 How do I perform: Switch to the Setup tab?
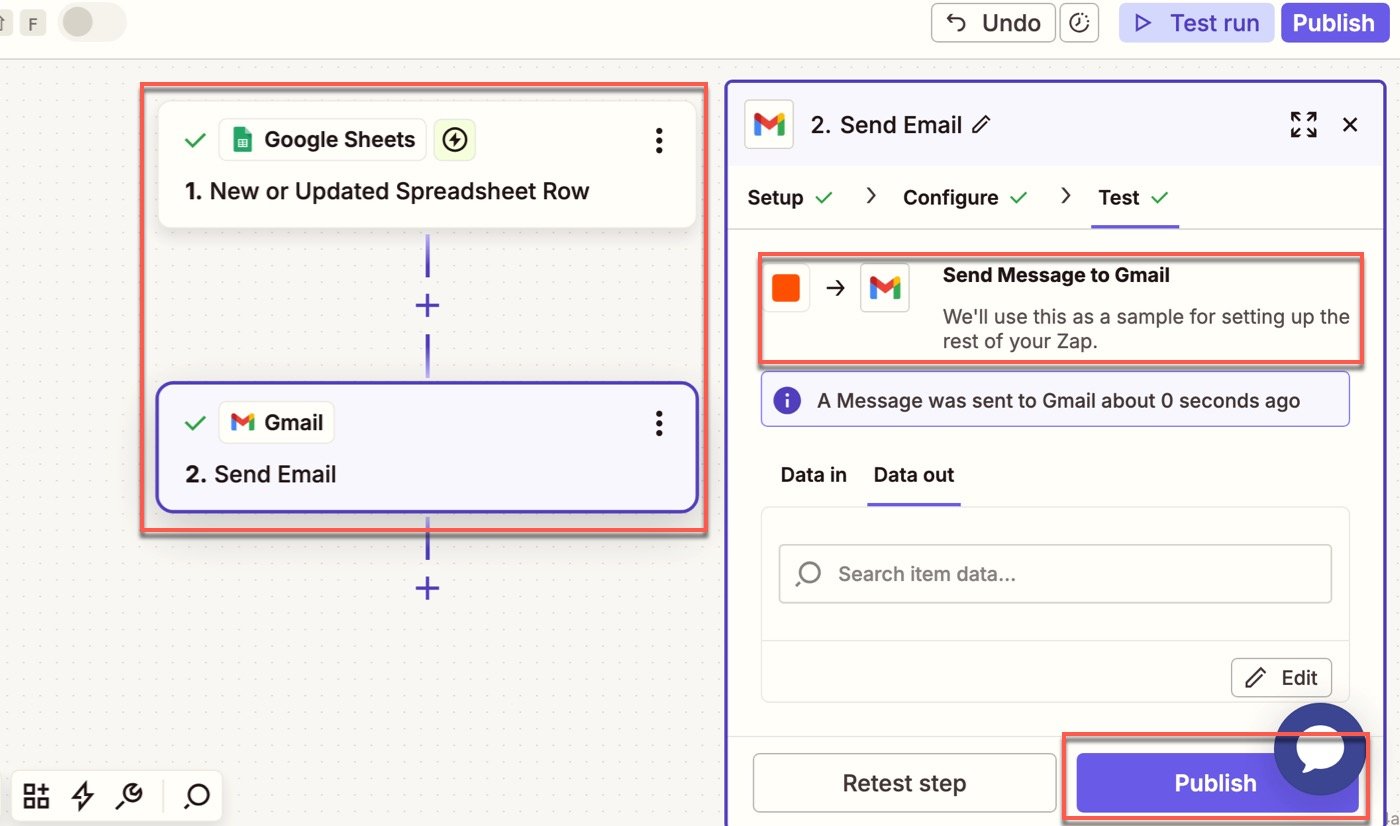[790, 198]
